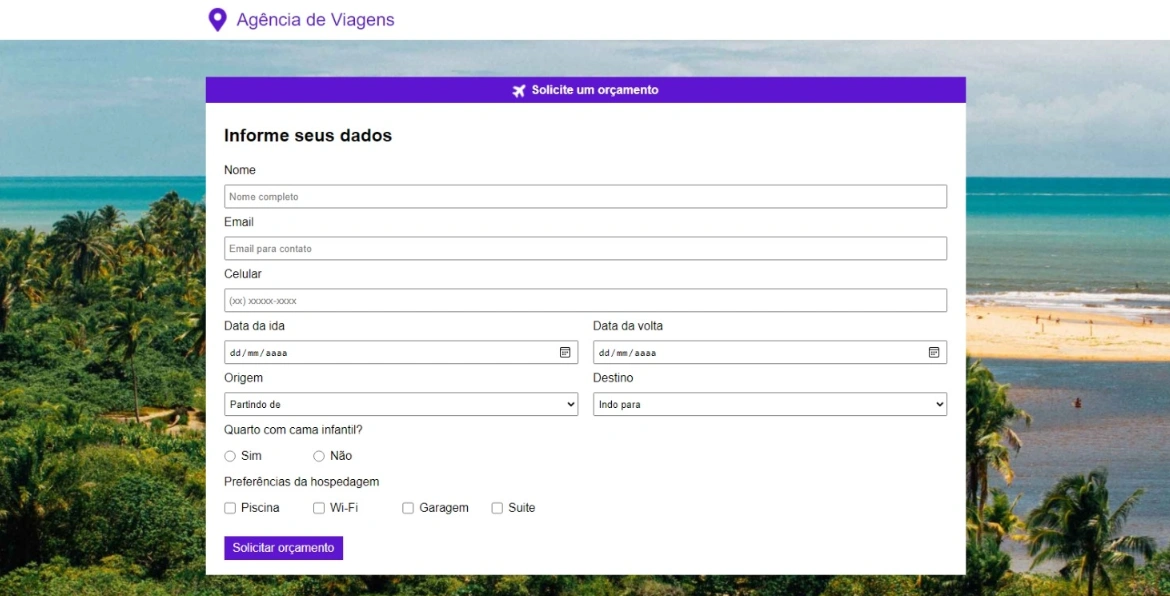Open the calendar picker for Data da volta
Screen dimensions: 1170x596
(934, 353)
